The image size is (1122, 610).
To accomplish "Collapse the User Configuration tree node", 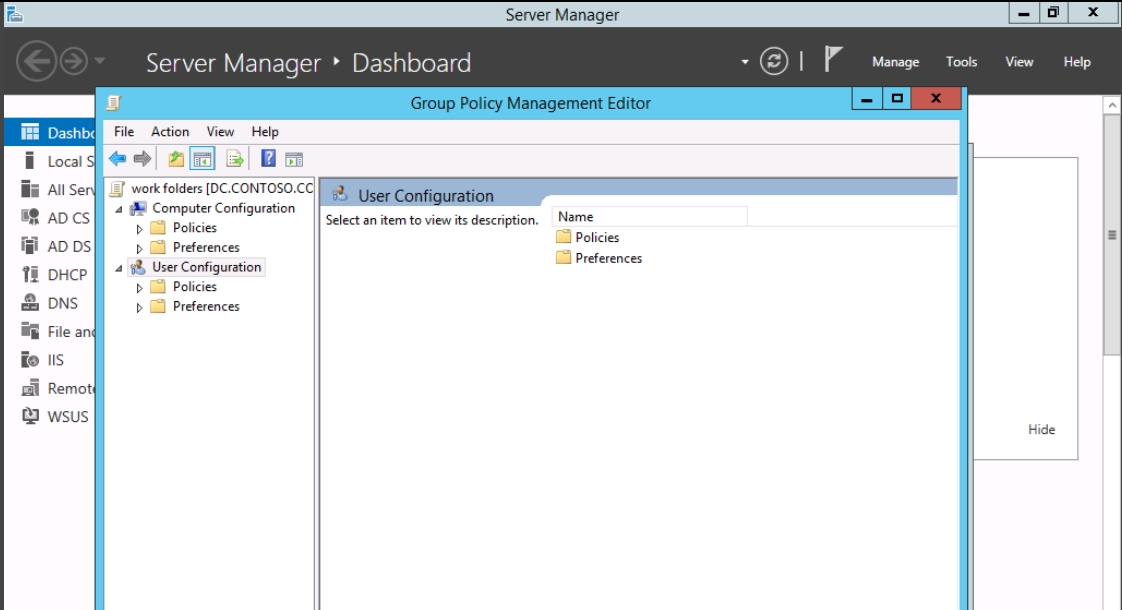I will click(x=120, y=268).
